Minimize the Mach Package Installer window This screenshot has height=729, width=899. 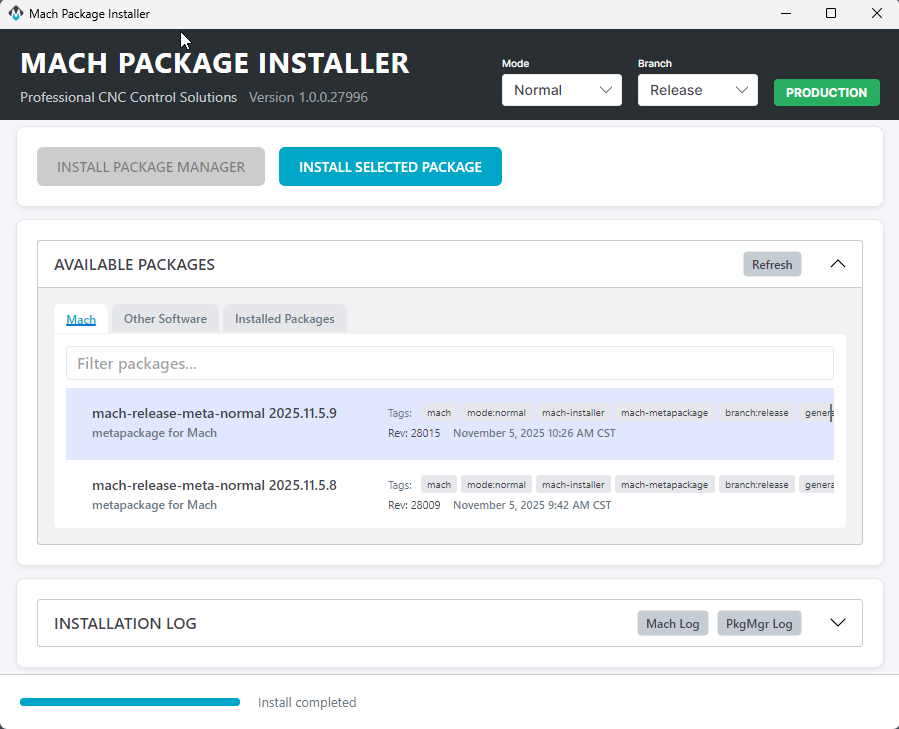[x=786, y=13]
